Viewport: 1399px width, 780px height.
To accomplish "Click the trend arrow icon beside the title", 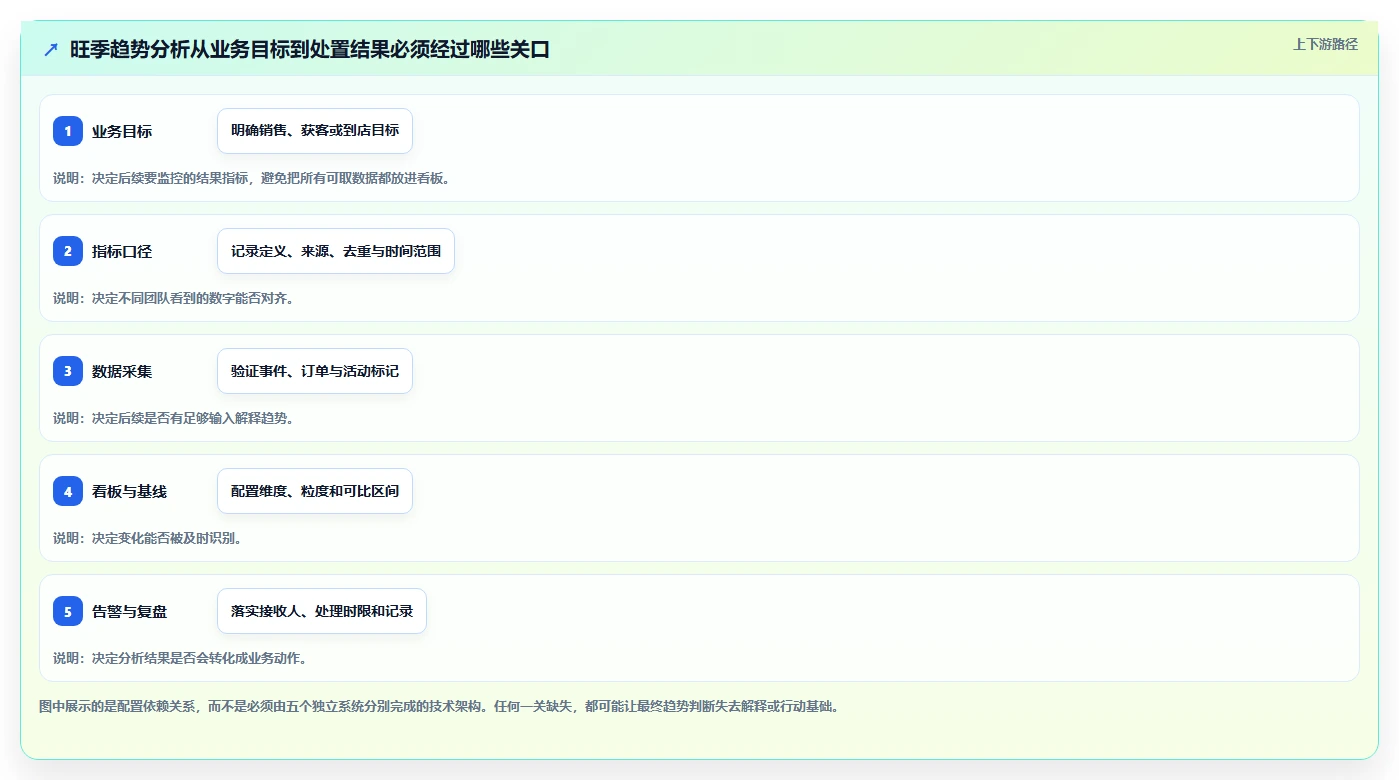I will 51,50.
